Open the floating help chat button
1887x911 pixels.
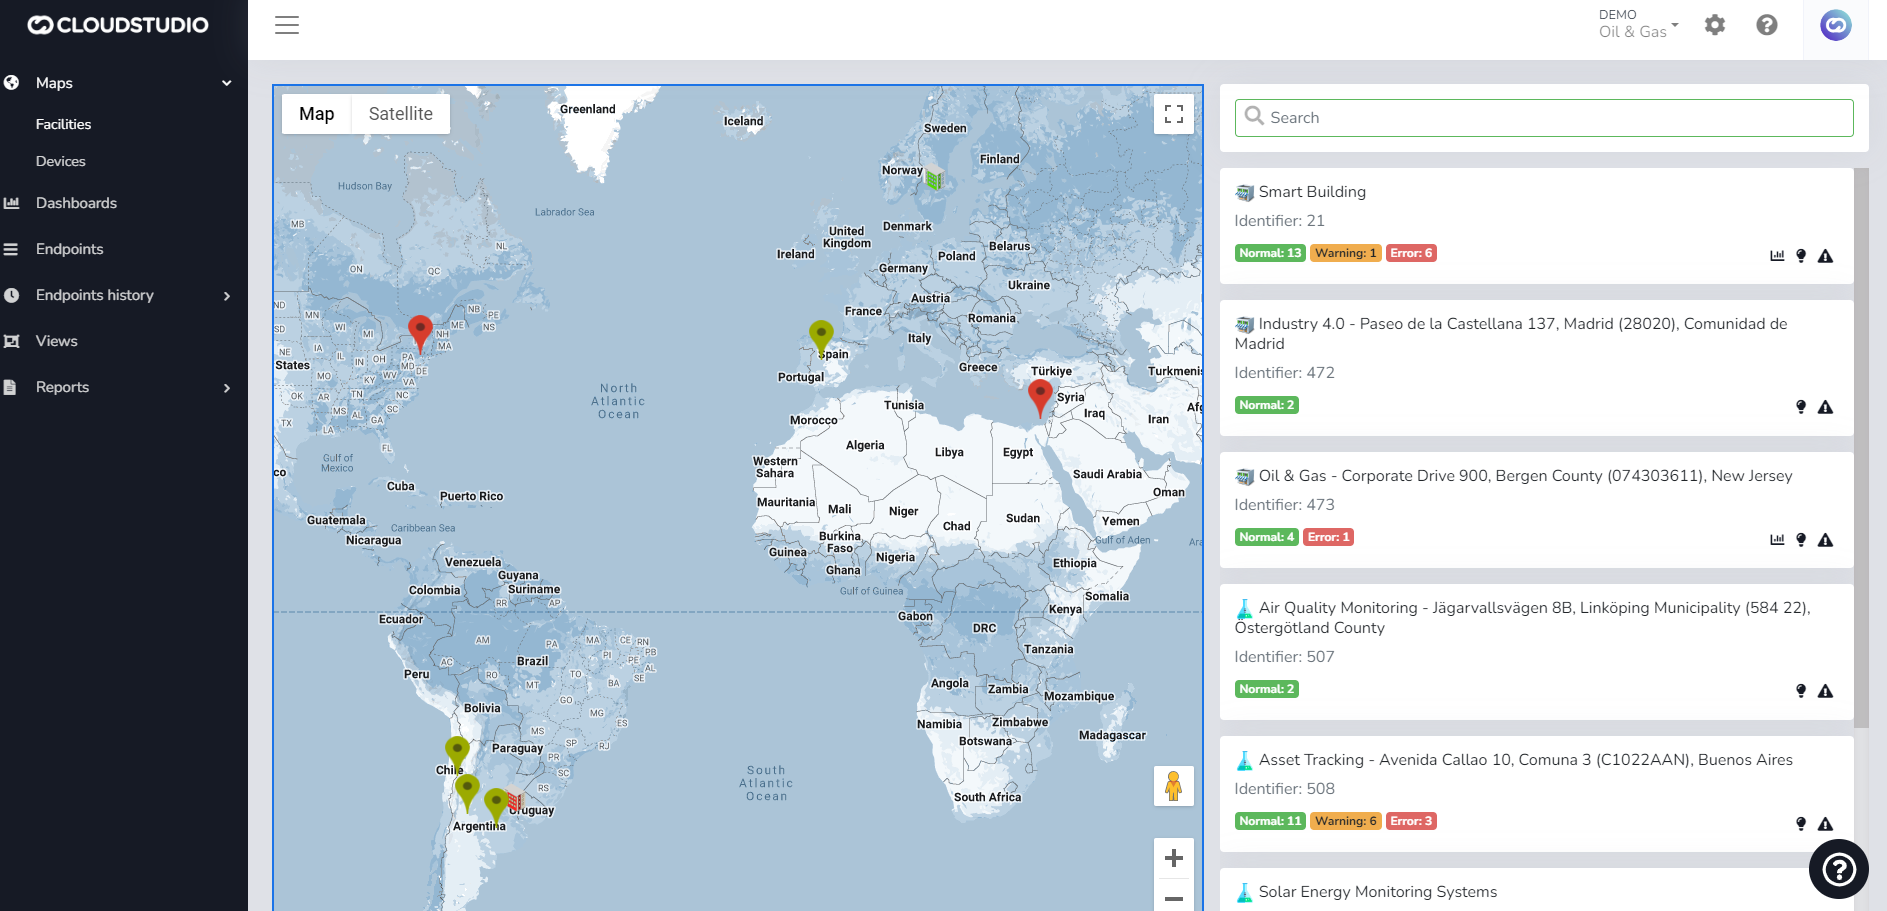point(1838,869)
